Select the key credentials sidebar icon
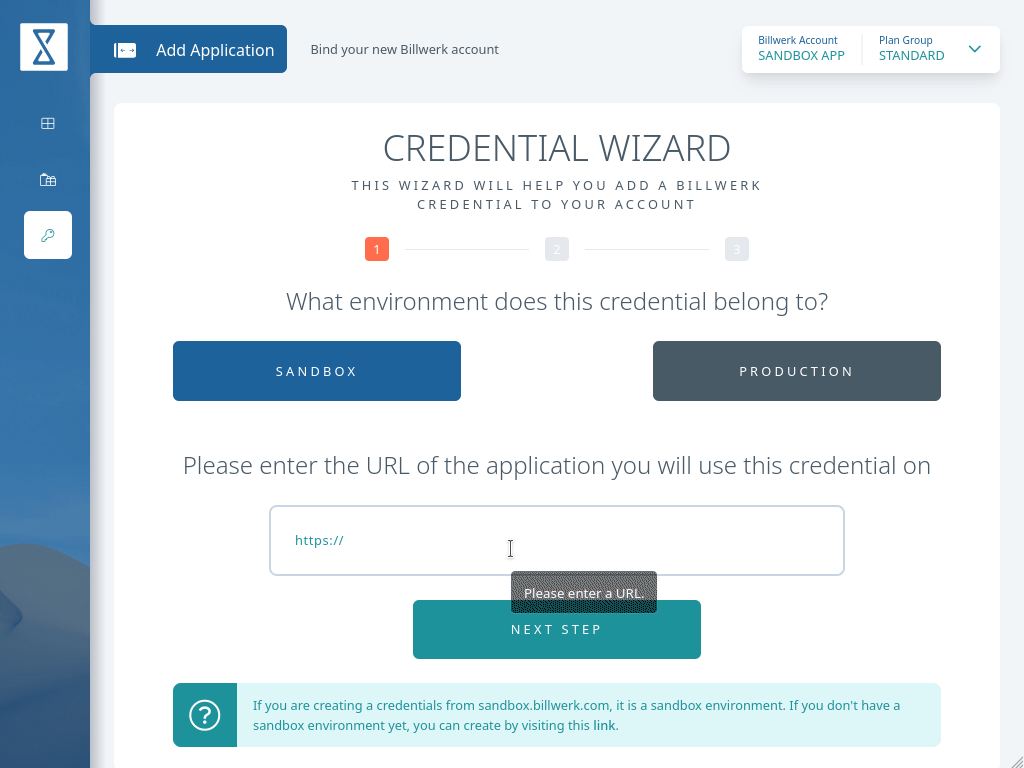This screenshot has width=1024, height=768. click(x=48, y=235)
